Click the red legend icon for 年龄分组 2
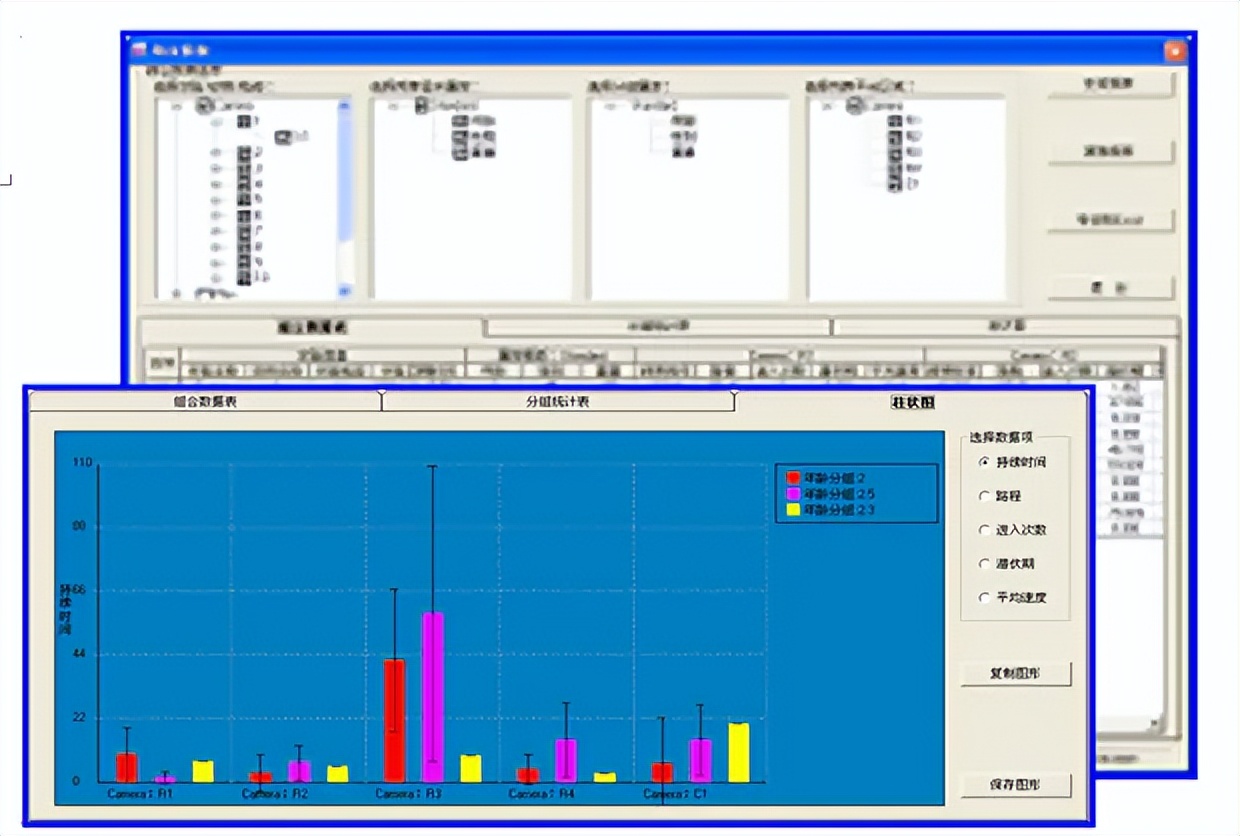 [793, 478]
